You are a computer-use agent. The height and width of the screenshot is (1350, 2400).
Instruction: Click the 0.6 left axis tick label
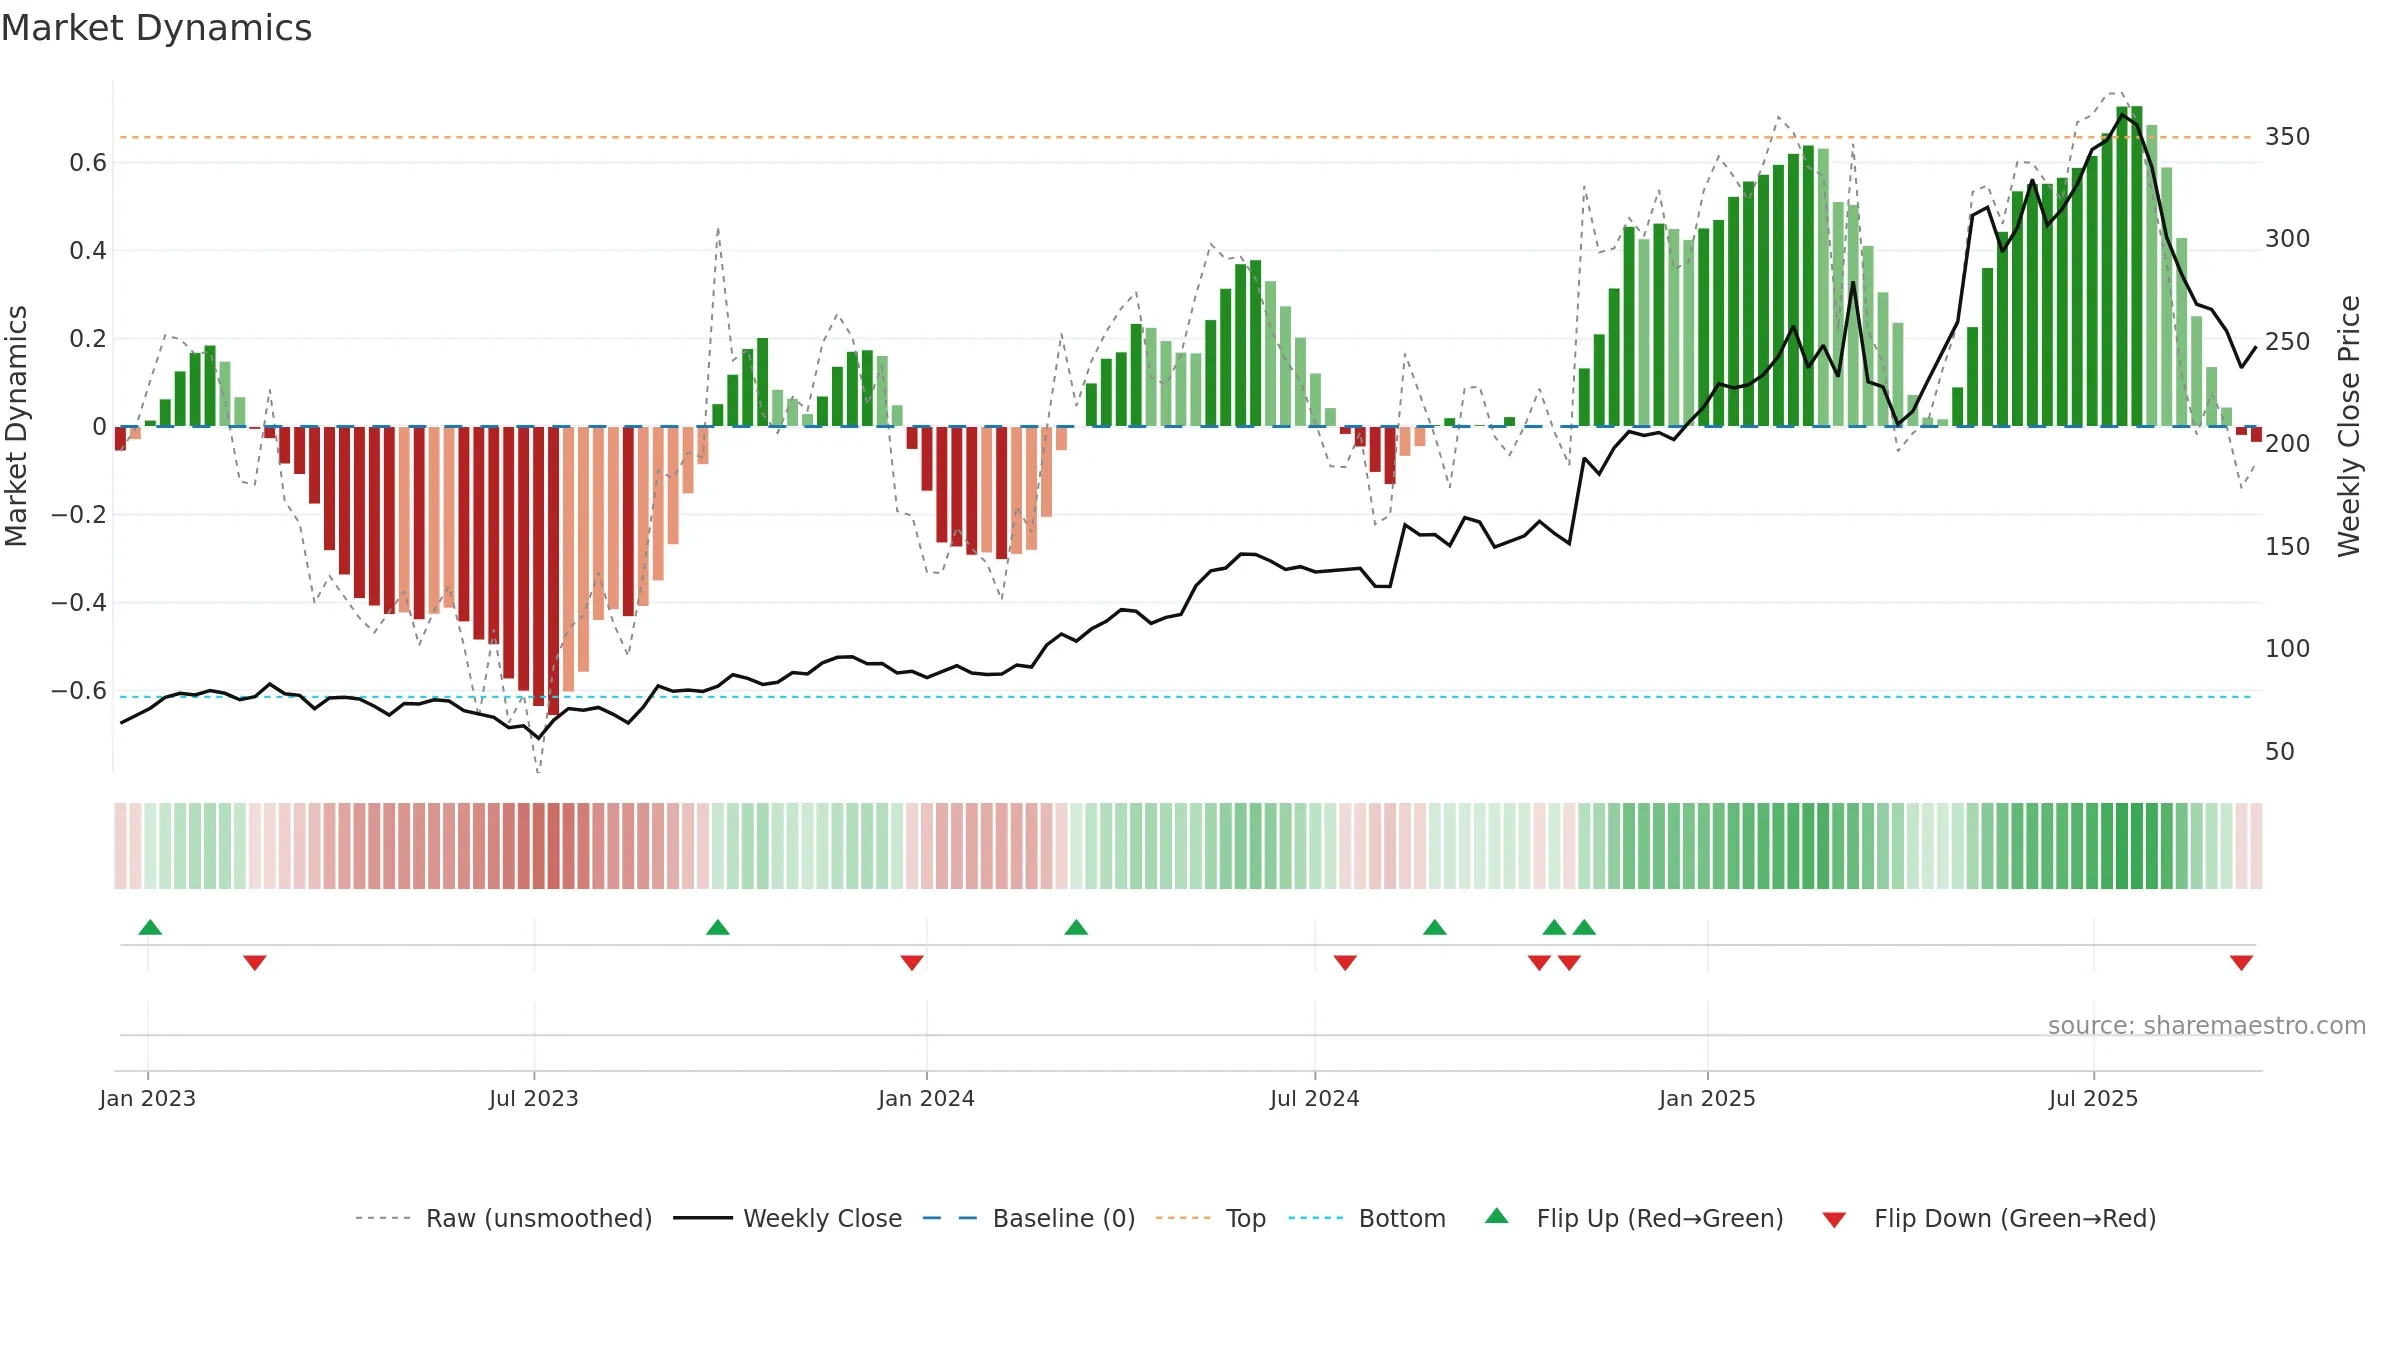coord(88,162)
